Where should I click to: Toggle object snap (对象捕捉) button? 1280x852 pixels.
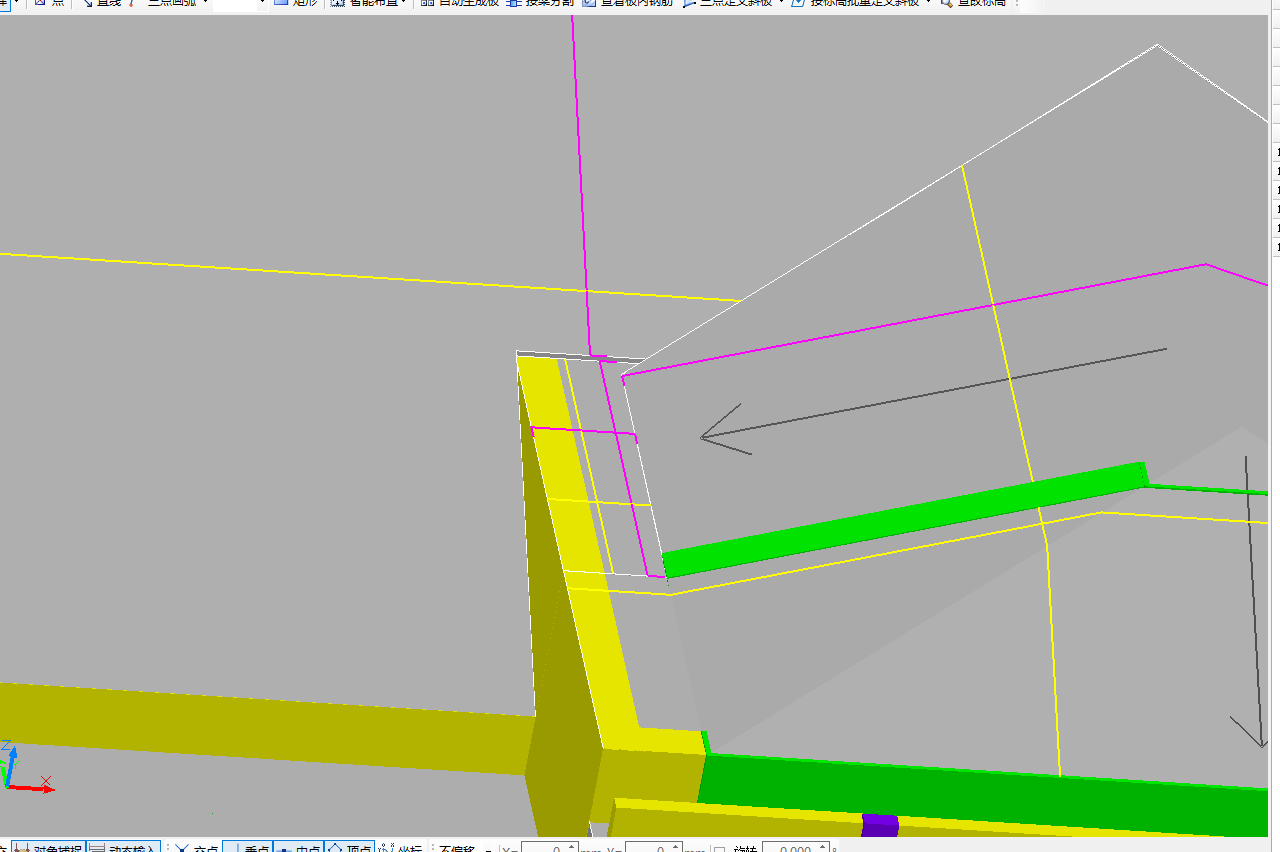pos(49,847)
